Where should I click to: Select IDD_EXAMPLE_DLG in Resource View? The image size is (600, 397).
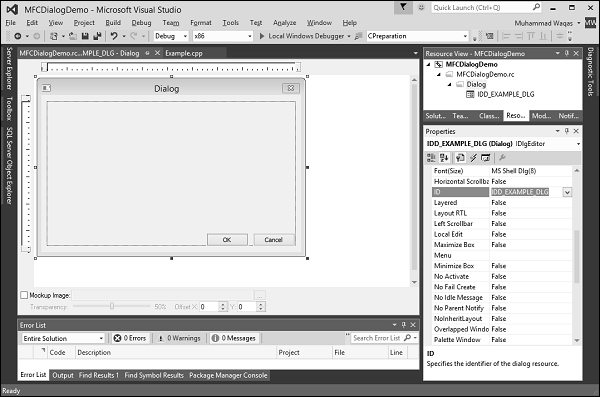[505, 94]
